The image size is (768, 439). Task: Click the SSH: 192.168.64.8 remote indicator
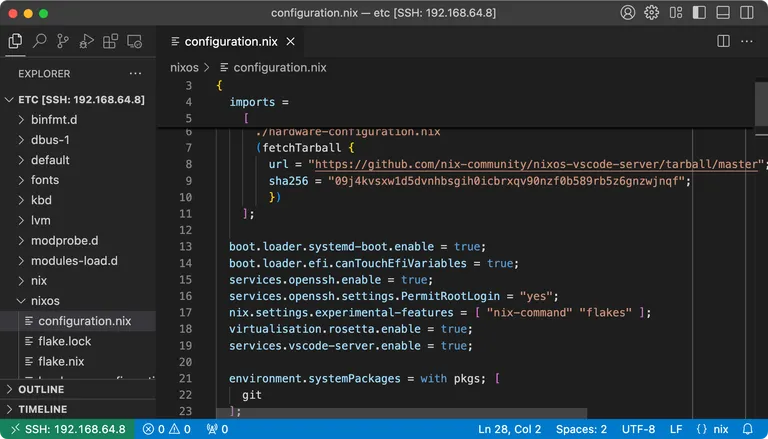click(68, 429)
